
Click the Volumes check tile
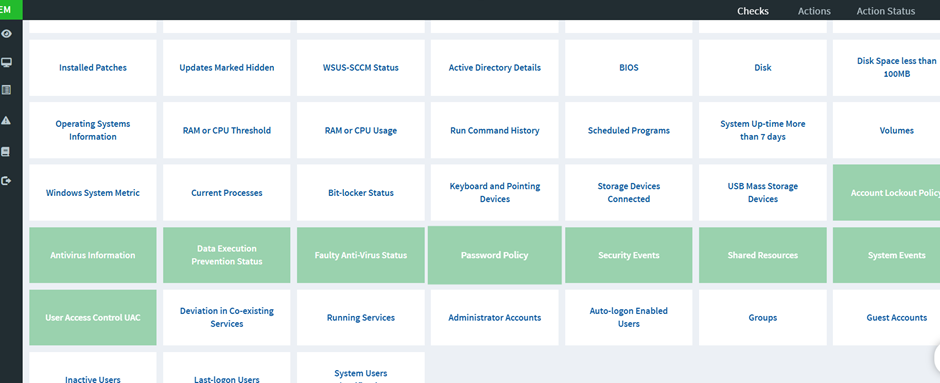[887, 130]
